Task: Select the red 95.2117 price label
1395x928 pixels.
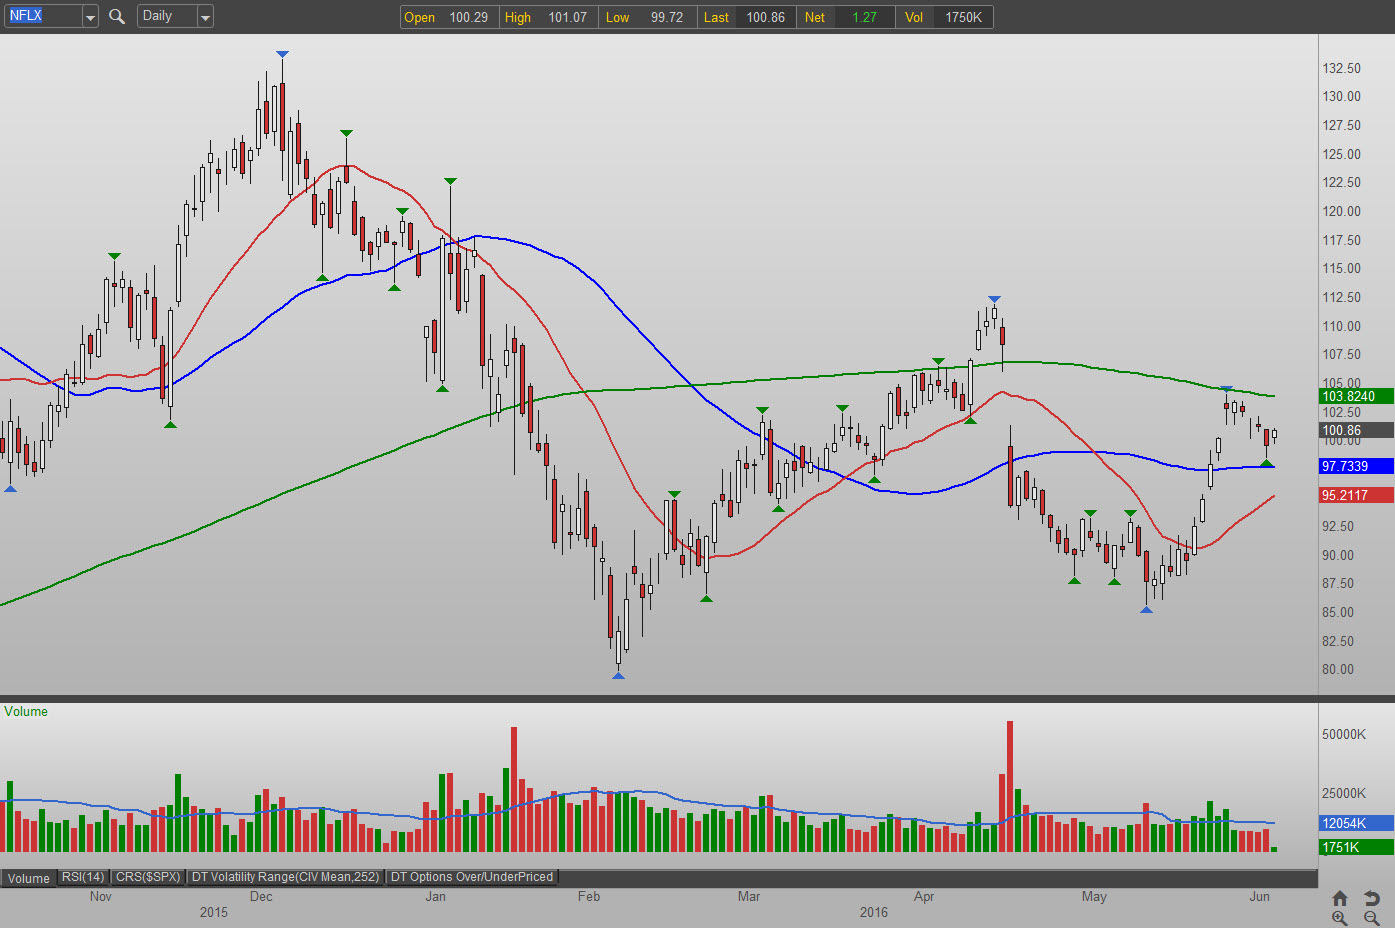Action: pyautogui.click(x=1356, y=495)
